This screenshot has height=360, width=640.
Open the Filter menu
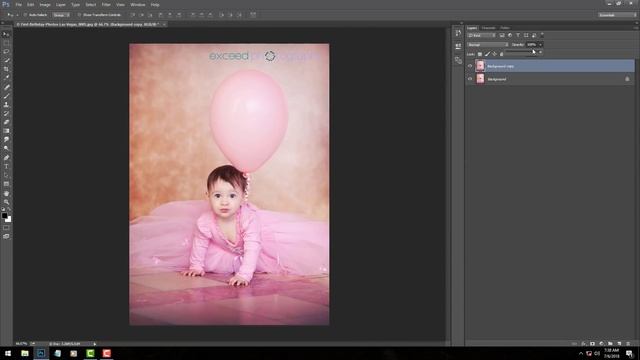click(106, 4)
